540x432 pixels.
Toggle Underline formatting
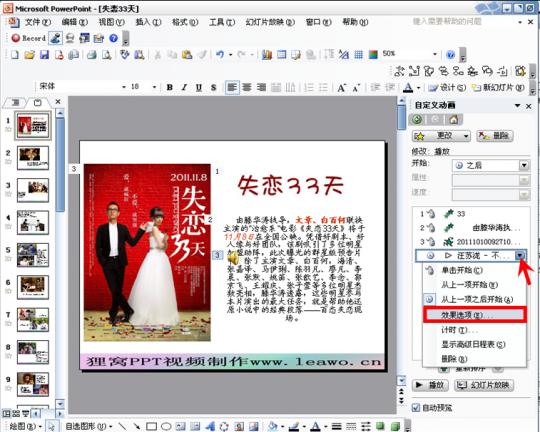click(x=199, y=87)
